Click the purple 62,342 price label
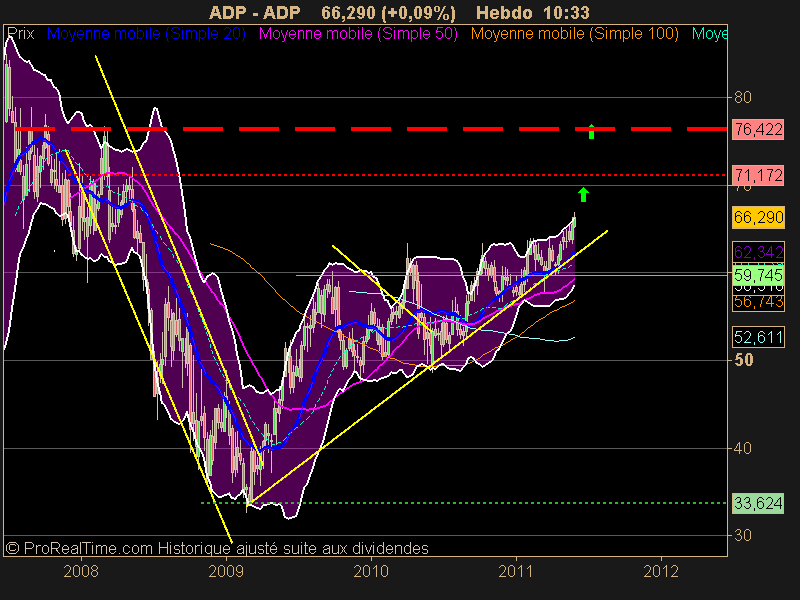Viewport: 800px width, 600px height. [758, 252]
